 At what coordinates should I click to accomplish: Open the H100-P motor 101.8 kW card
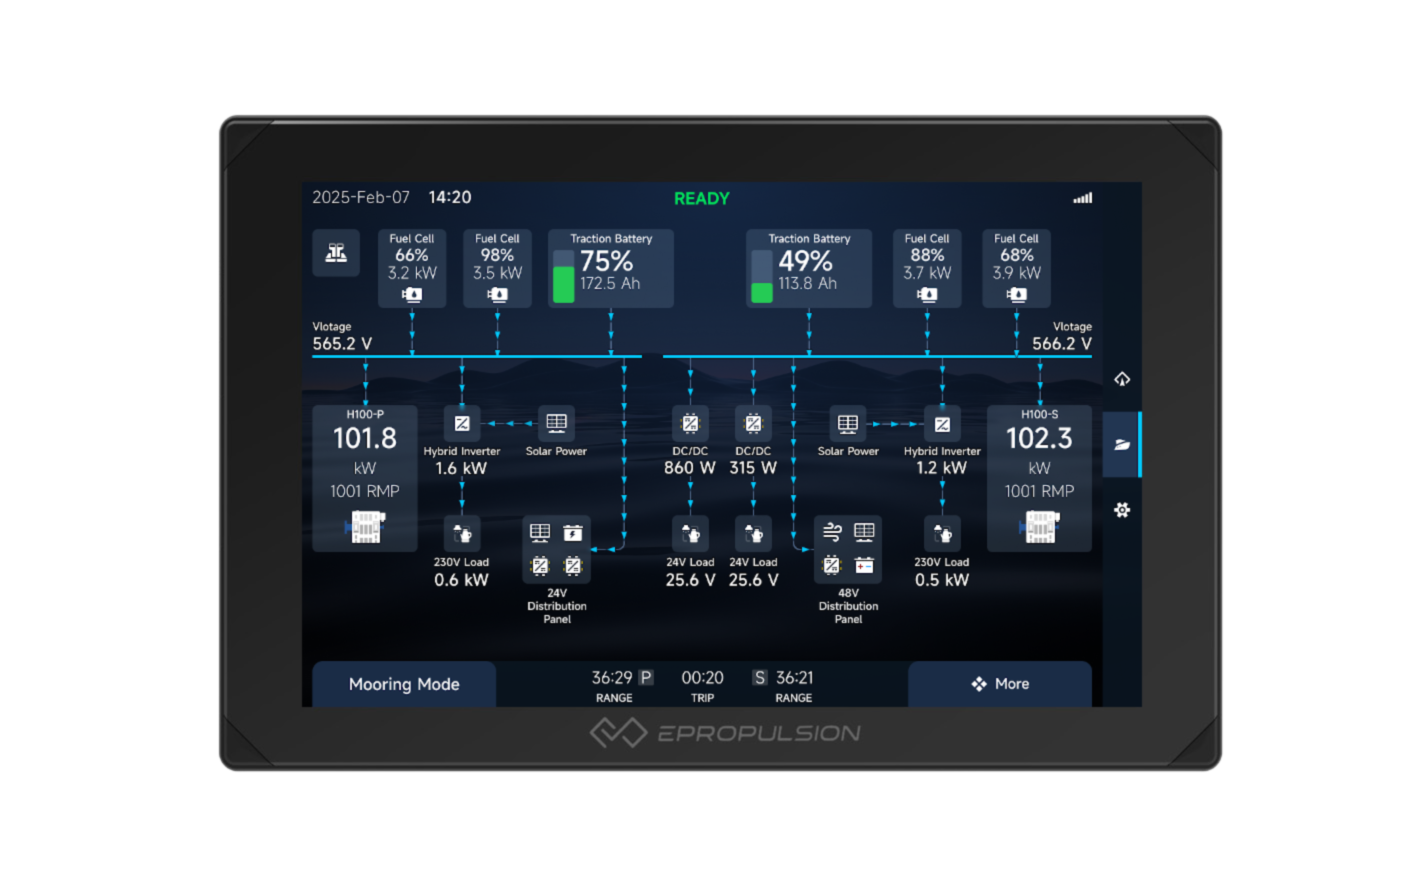pyautogui.click(x=365, y=478)
